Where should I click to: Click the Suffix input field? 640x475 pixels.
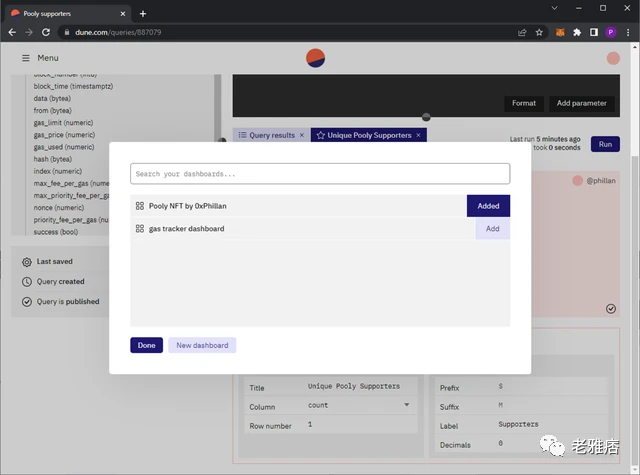[551, 405]
